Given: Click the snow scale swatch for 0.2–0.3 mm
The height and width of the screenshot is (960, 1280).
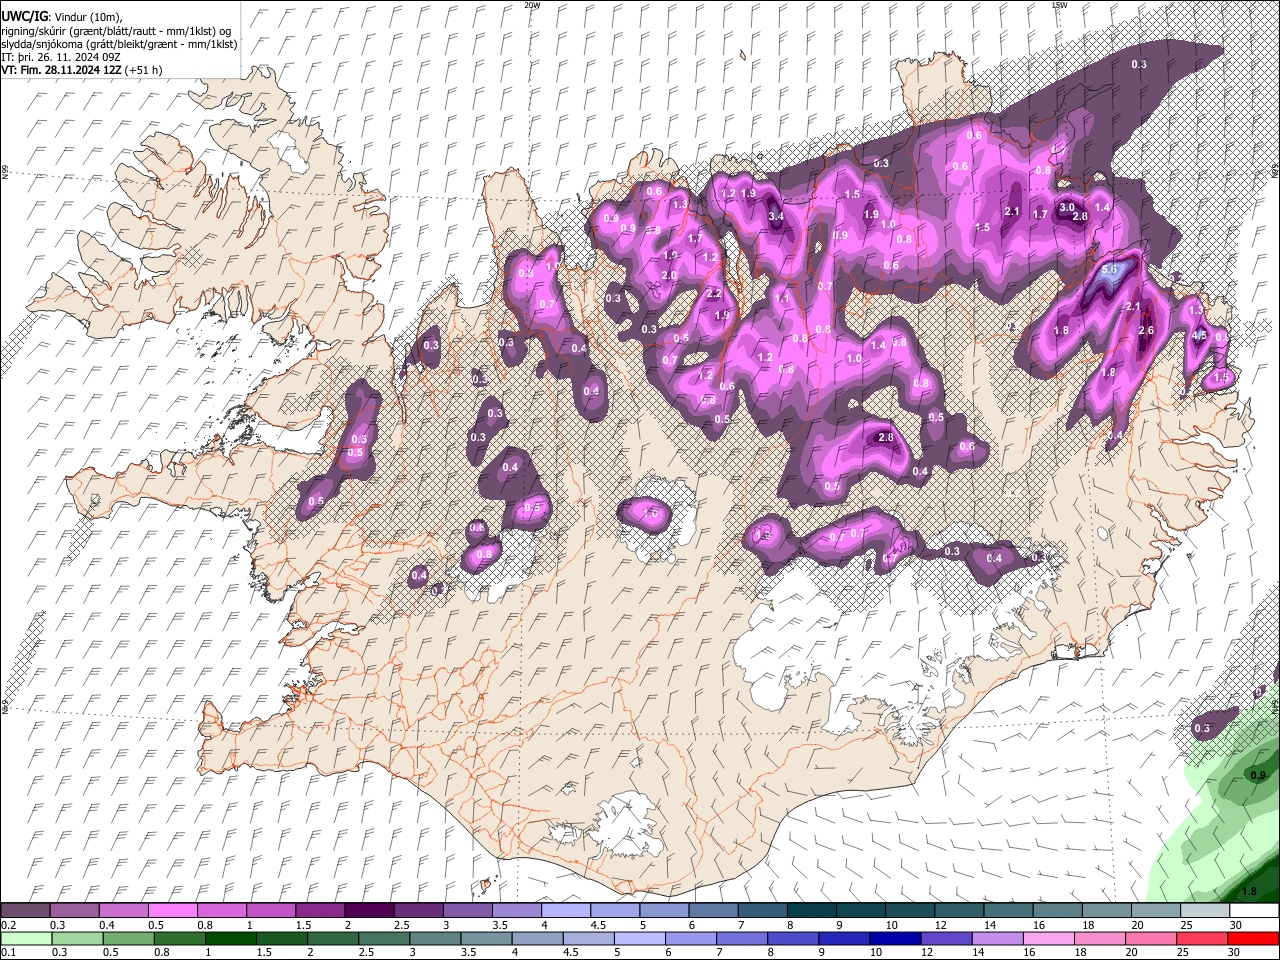Looking at the screenshot, I should 25,910.
